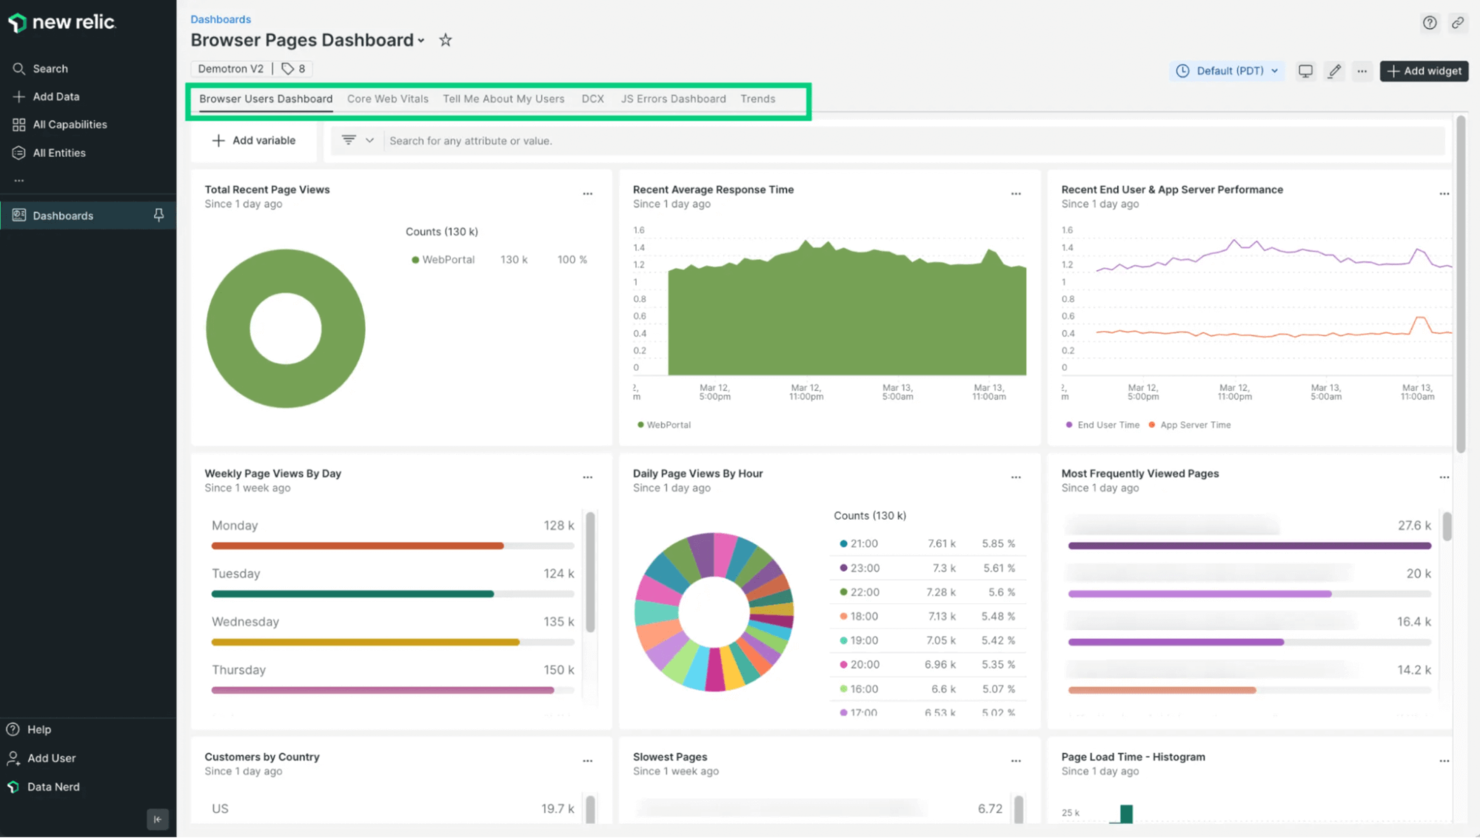Open the Default (PDT) time picker
The image size is (1480, 838).
[x=1228, y=71]
